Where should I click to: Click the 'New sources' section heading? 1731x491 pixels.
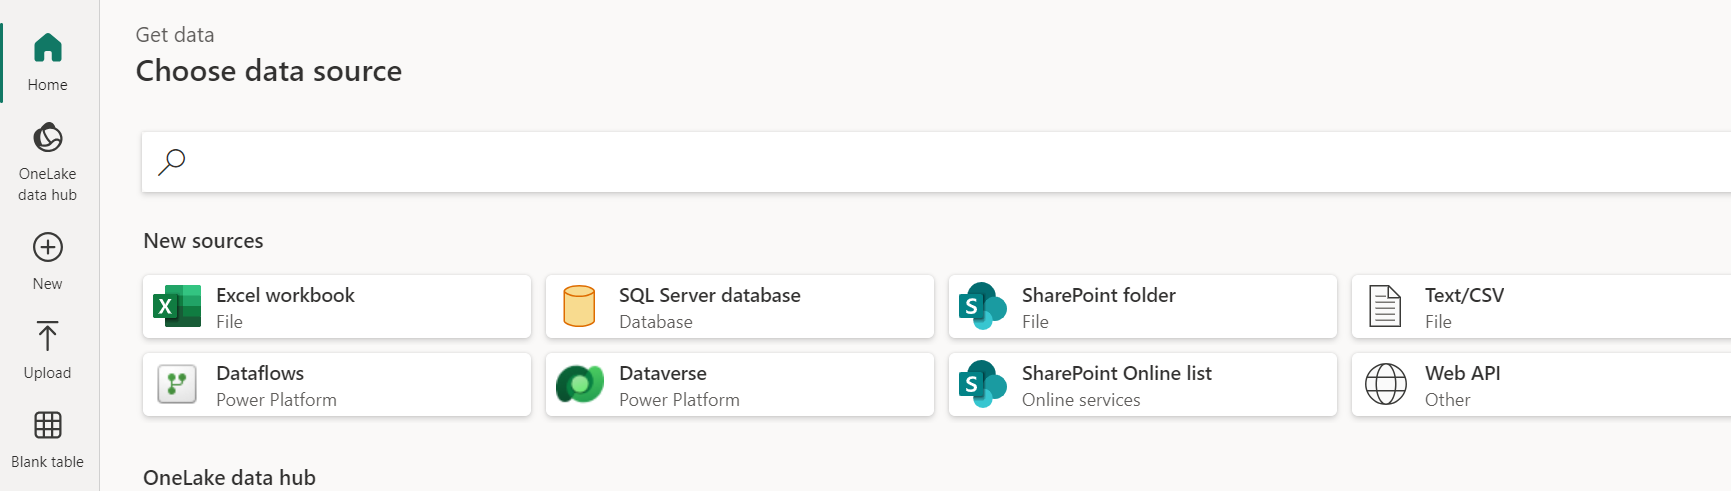203,241
